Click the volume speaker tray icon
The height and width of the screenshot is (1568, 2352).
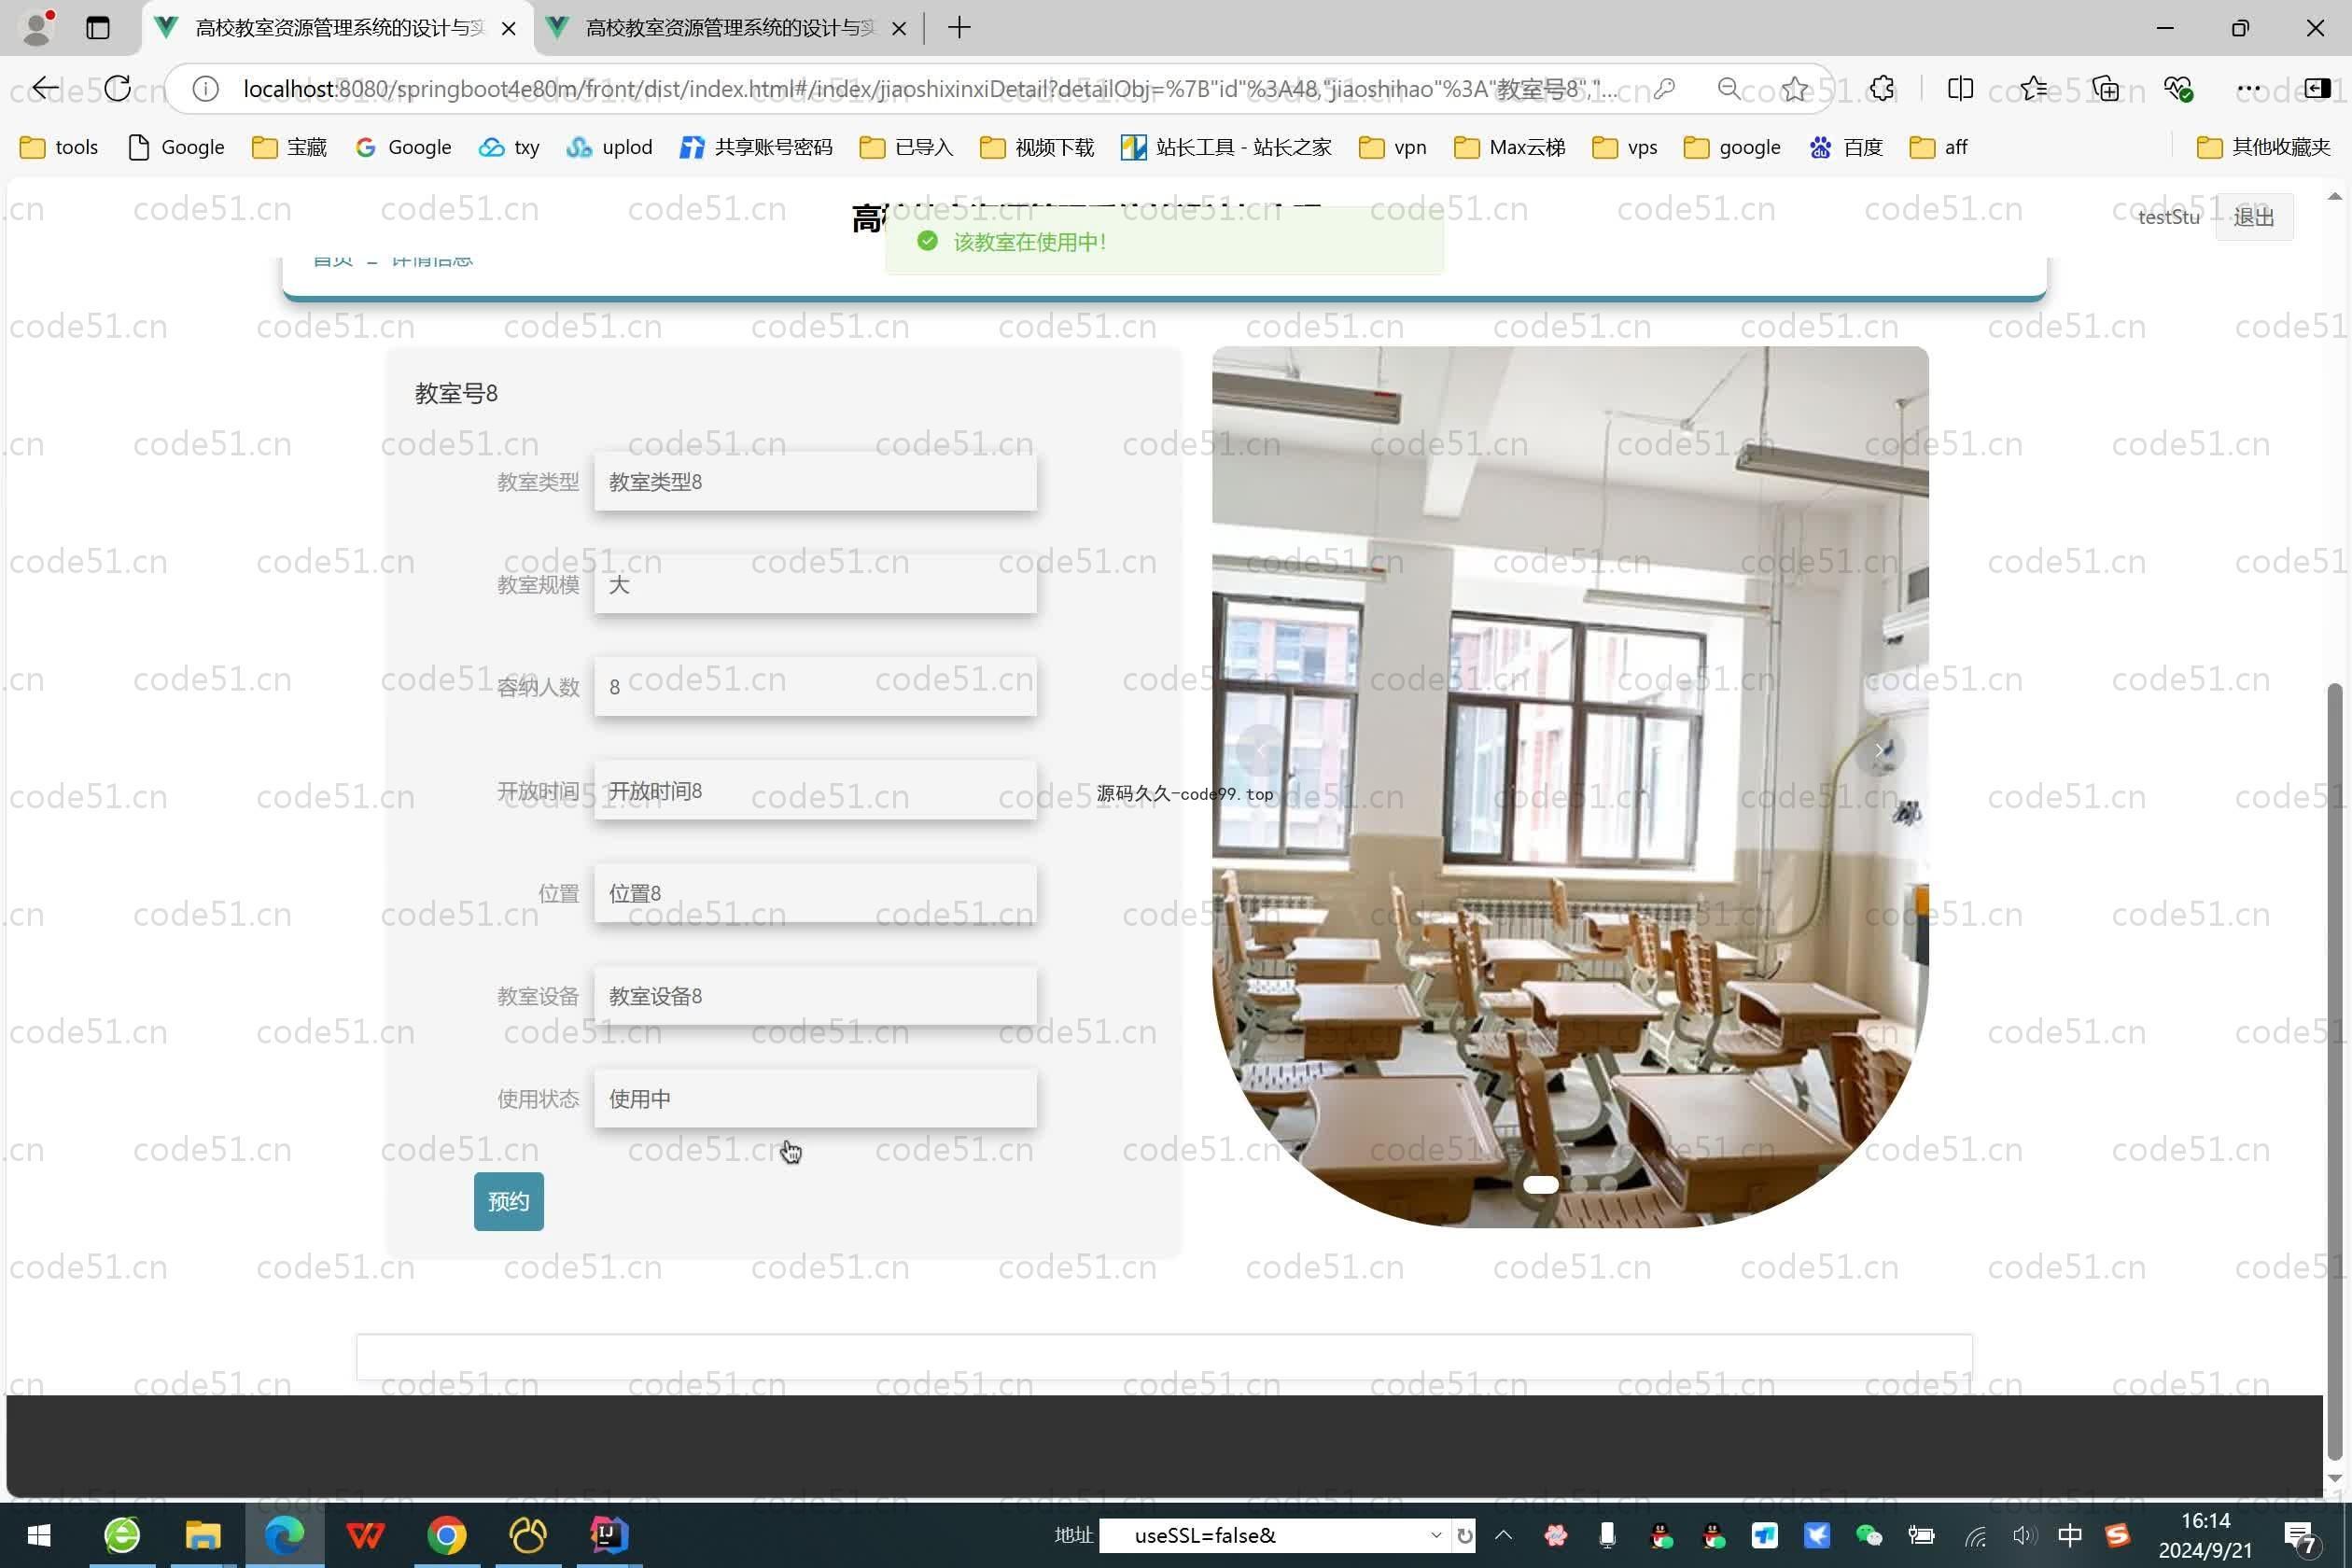pyautogui.click(x=2024, y=1535)
